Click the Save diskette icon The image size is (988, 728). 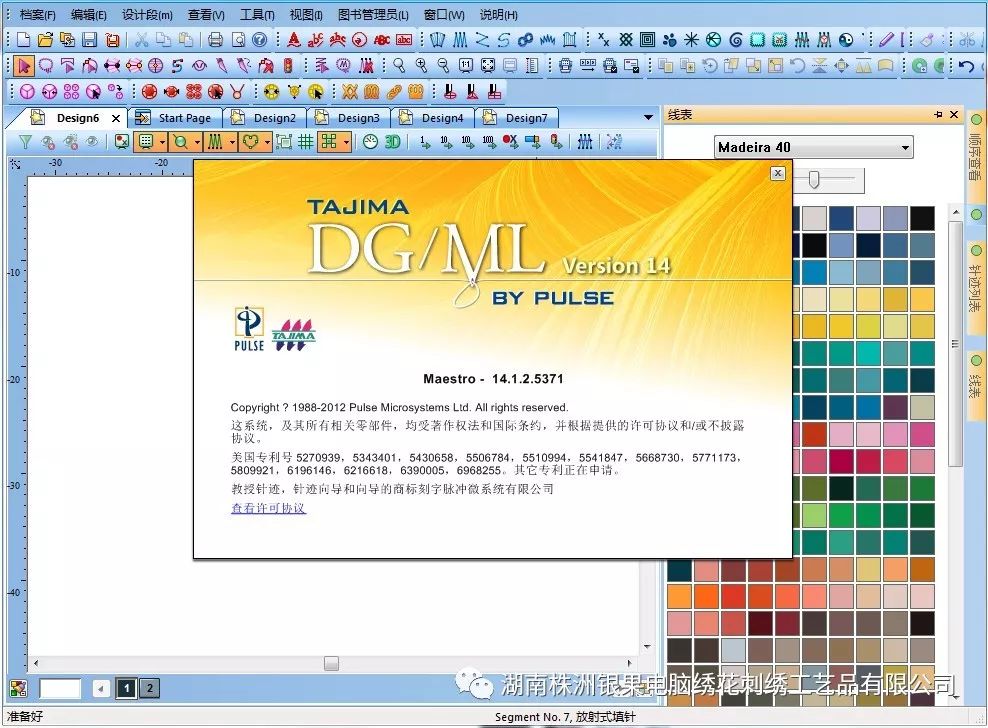[90, 40]
